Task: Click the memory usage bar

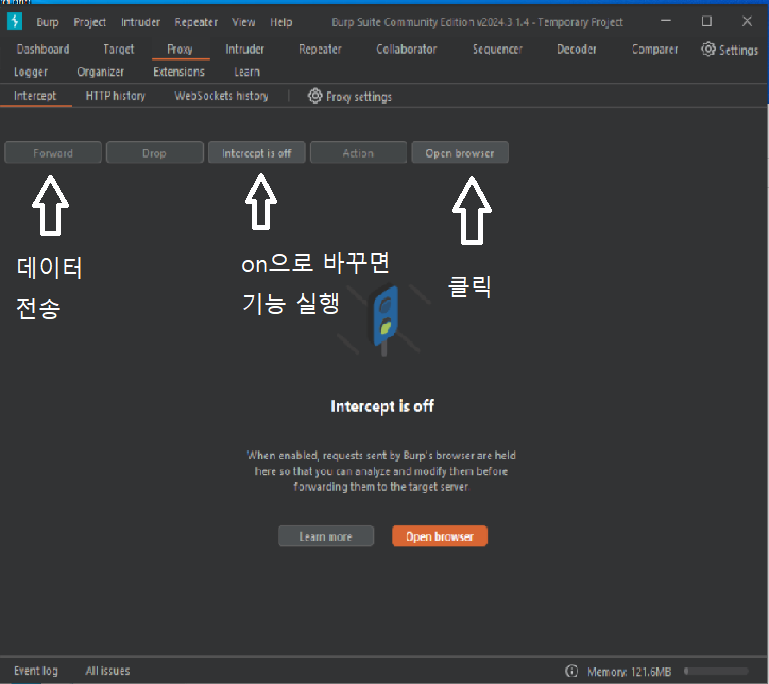Action: point(717,671)
